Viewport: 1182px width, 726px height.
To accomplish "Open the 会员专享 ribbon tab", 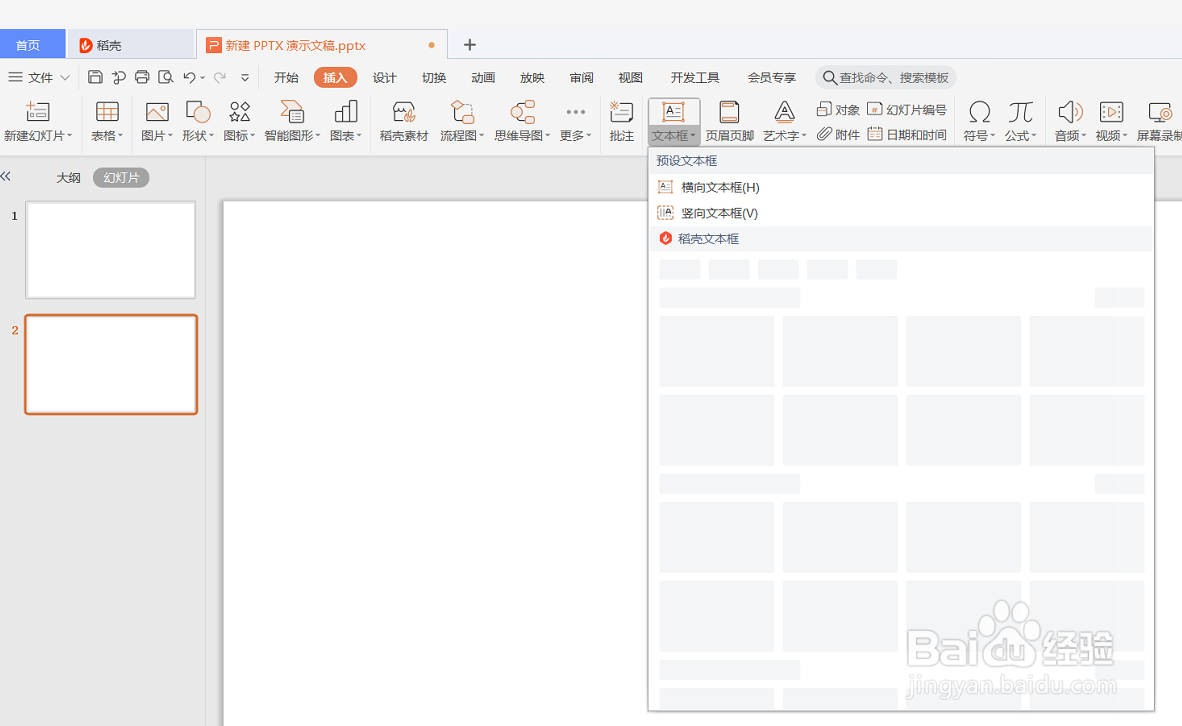I will tap(771, 78).
